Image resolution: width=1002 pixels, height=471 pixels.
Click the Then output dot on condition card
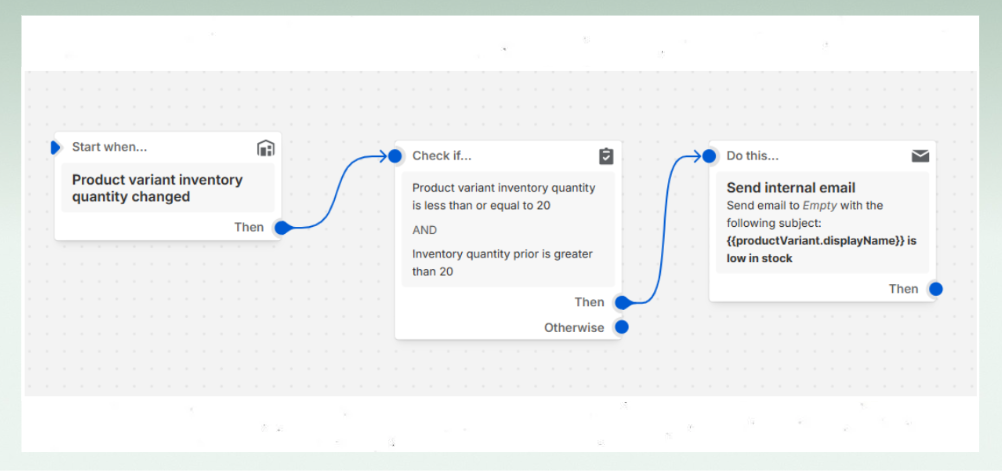(622, 302)
